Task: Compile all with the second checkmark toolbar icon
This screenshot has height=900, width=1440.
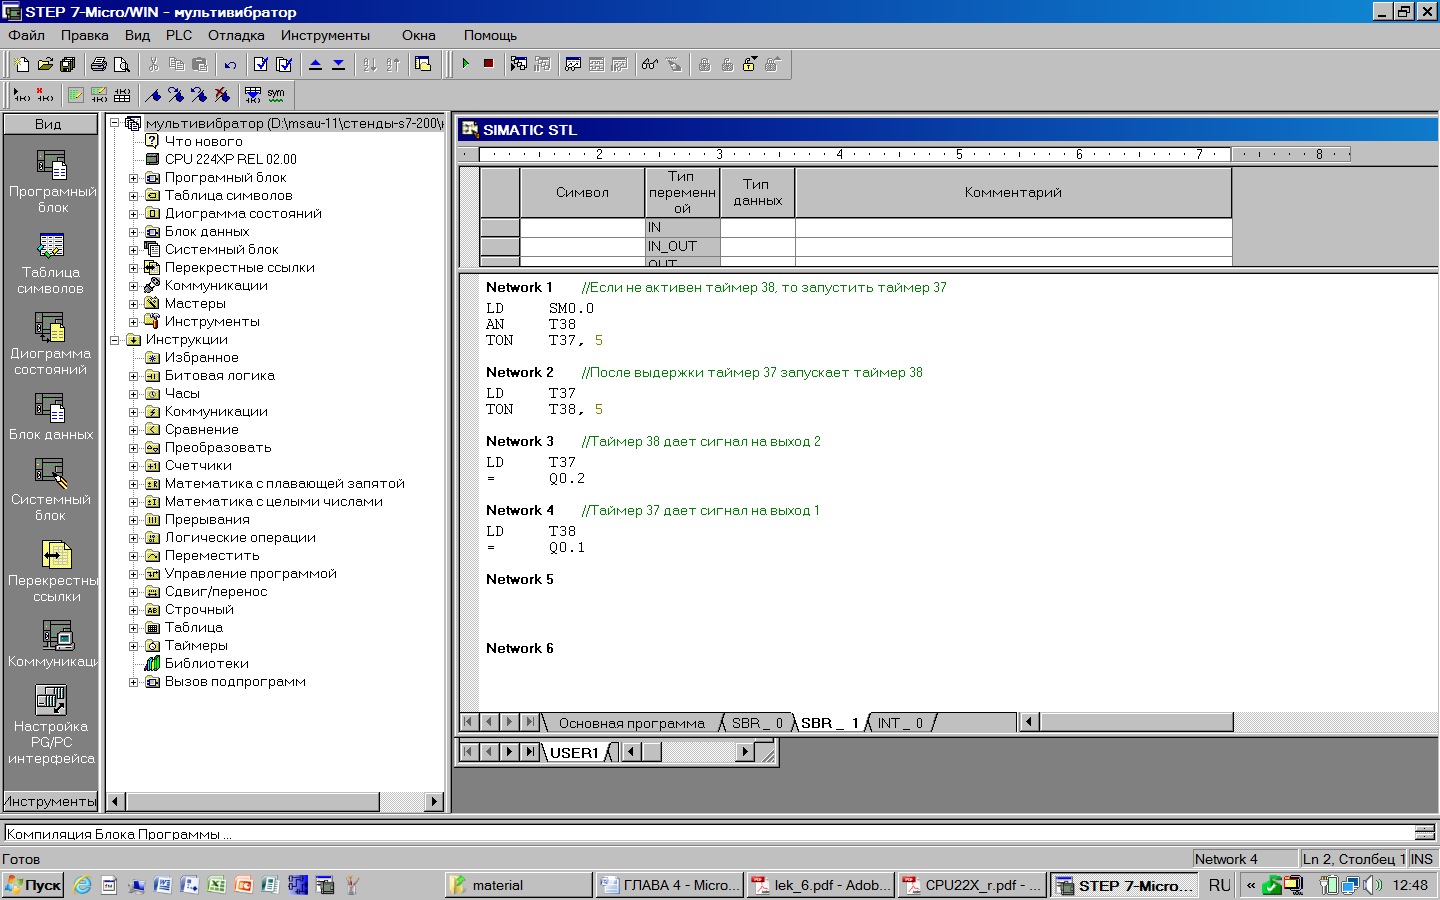Action: pos(284,64)
